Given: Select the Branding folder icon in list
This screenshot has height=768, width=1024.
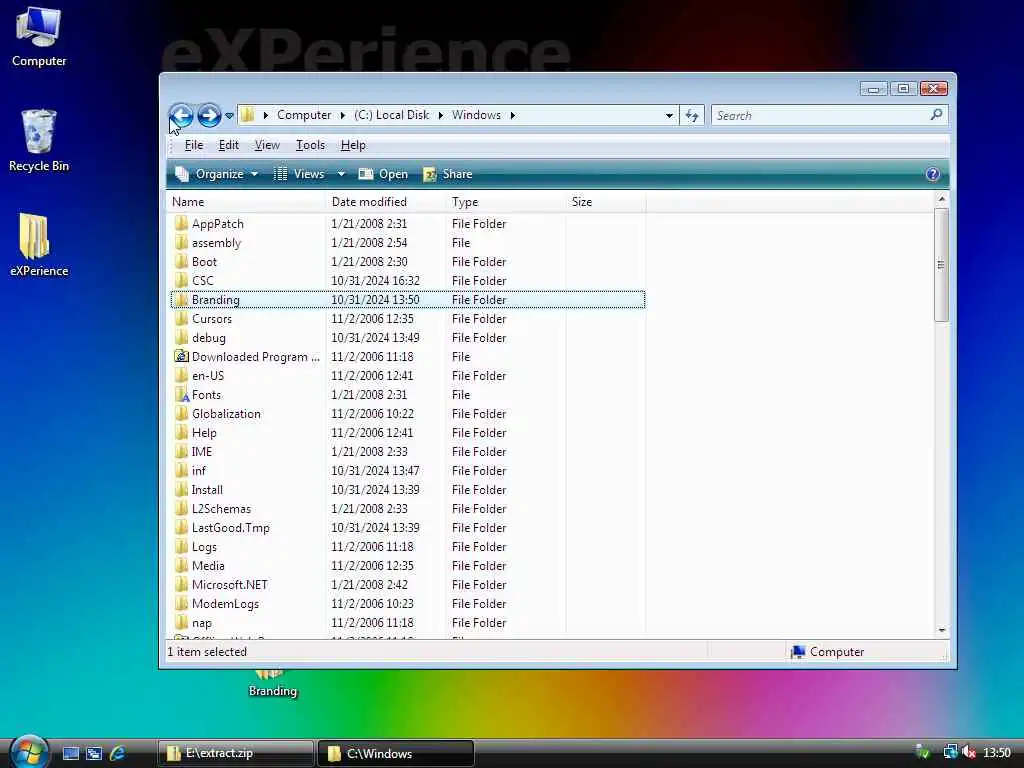Looking at the screenshot, I should coord(182,299).
